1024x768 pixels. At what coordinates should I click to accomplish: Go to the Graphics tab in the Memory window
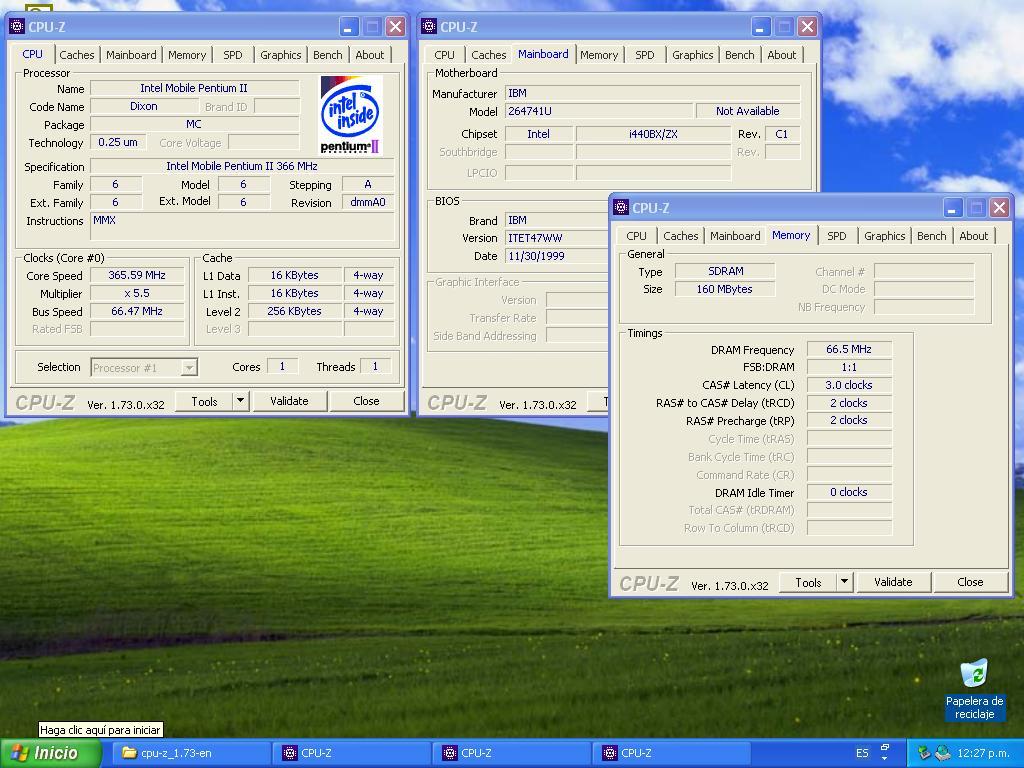(x=885, y=236)
